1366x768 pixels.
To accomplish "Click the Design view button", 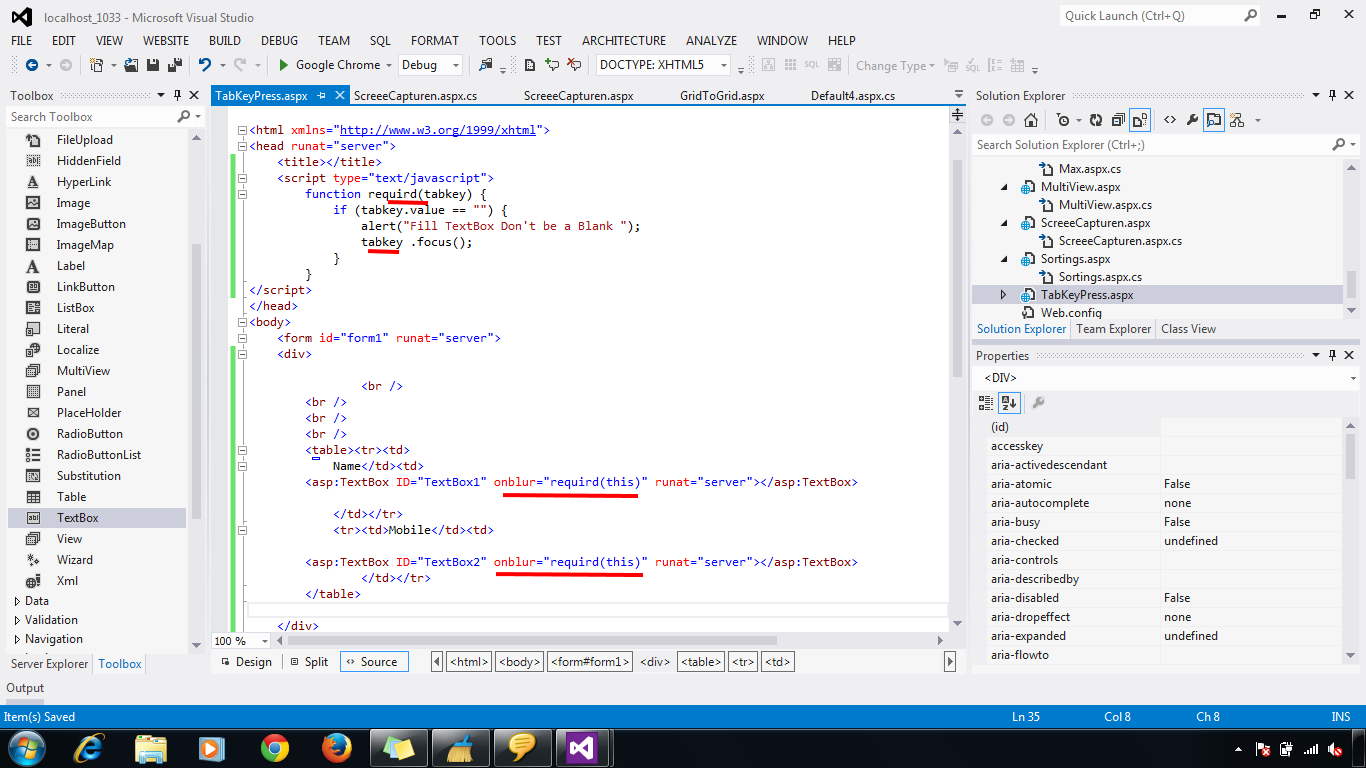I will point(246,661).
